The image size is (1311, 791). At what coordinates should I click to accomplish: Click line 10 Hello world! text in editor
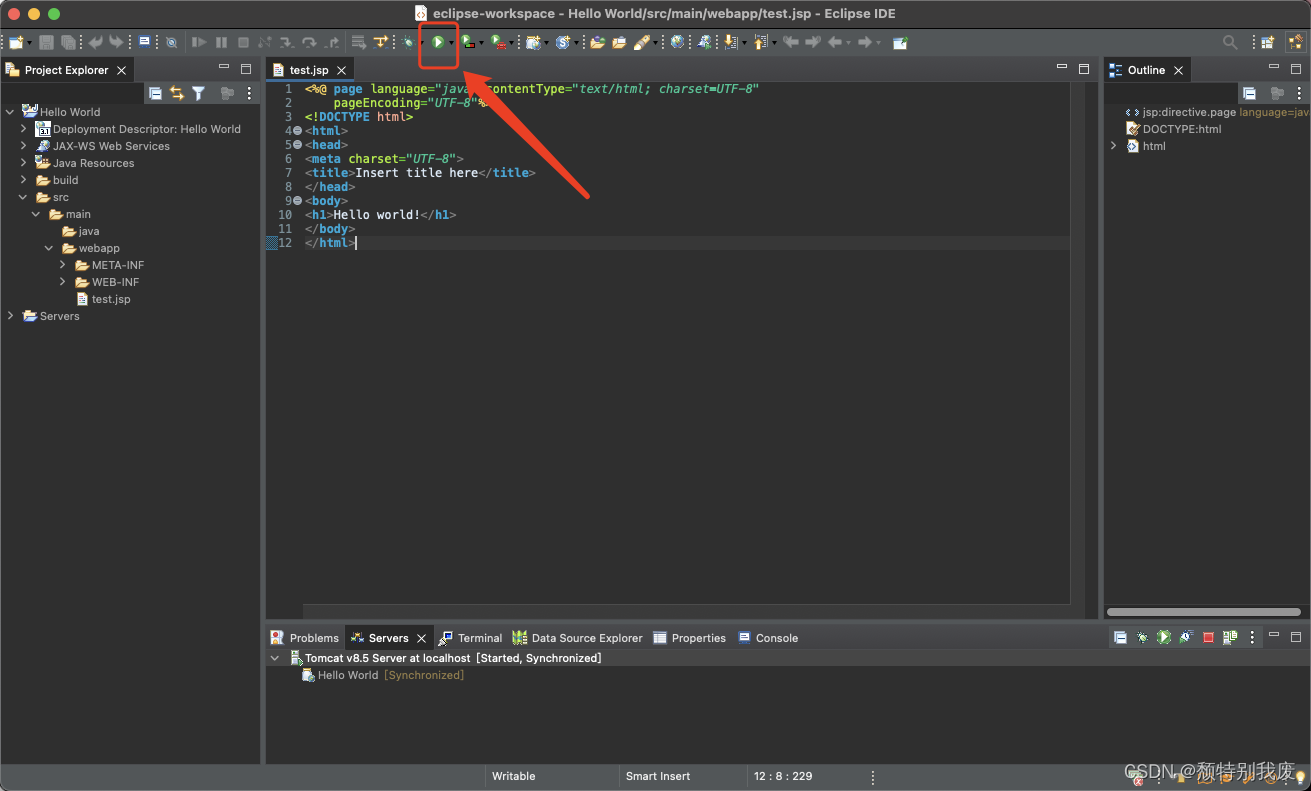tap(377, 215)
